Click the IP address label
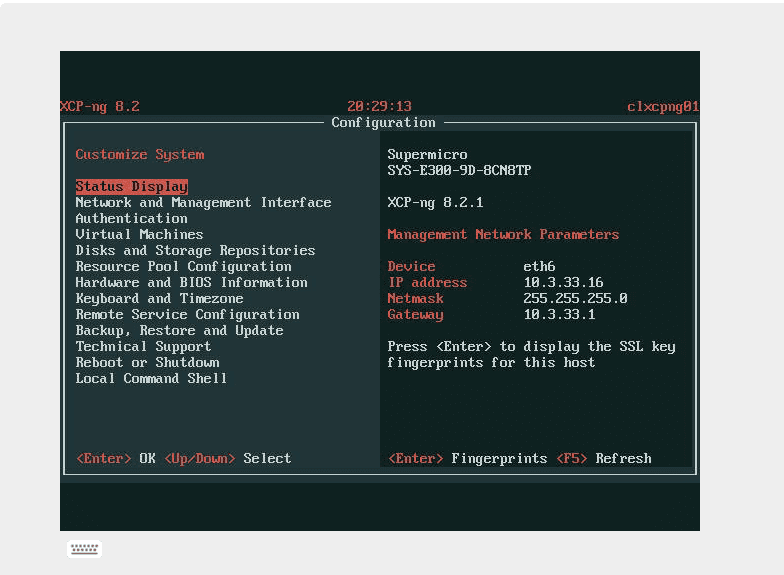The width and height of the screenshot is (784, 575). (x=428, y=282)
